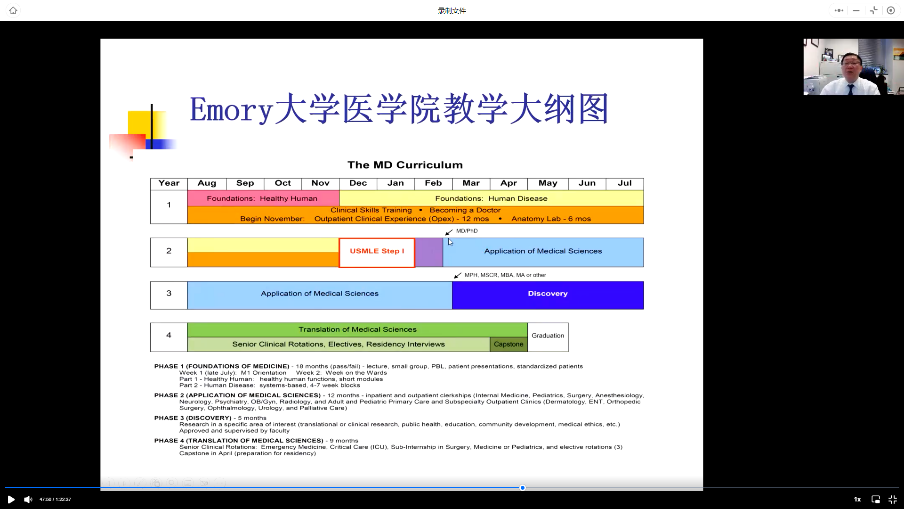Click the Graduation box in Year 4 row
This screenshot has width=904, height=509.
pos(547,336)
